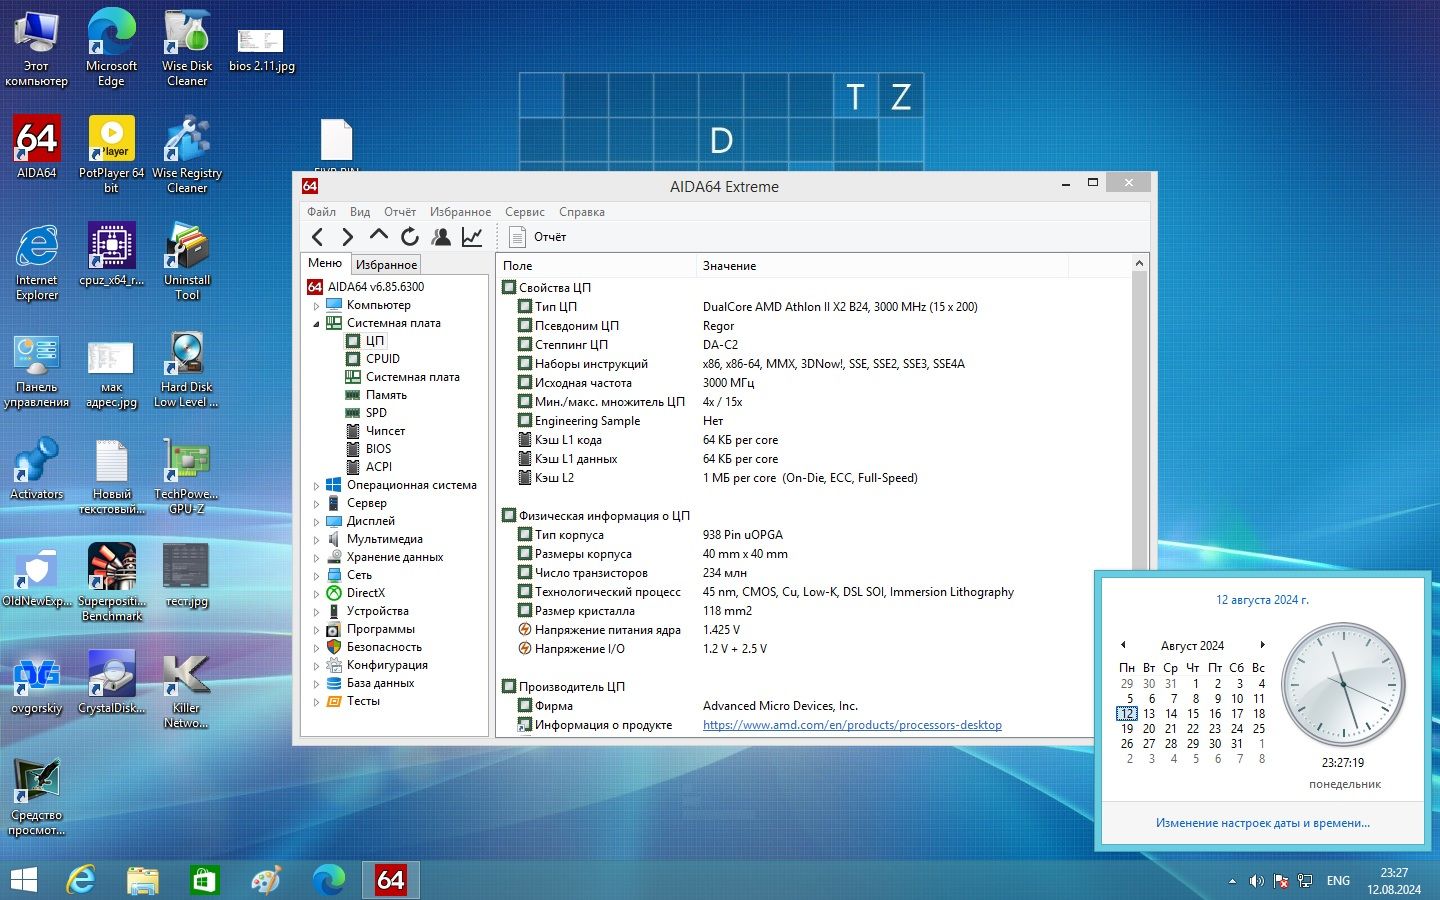Expand the Тесты tree node
This screenshot has height=900, width=1440.
click(316, 702)
